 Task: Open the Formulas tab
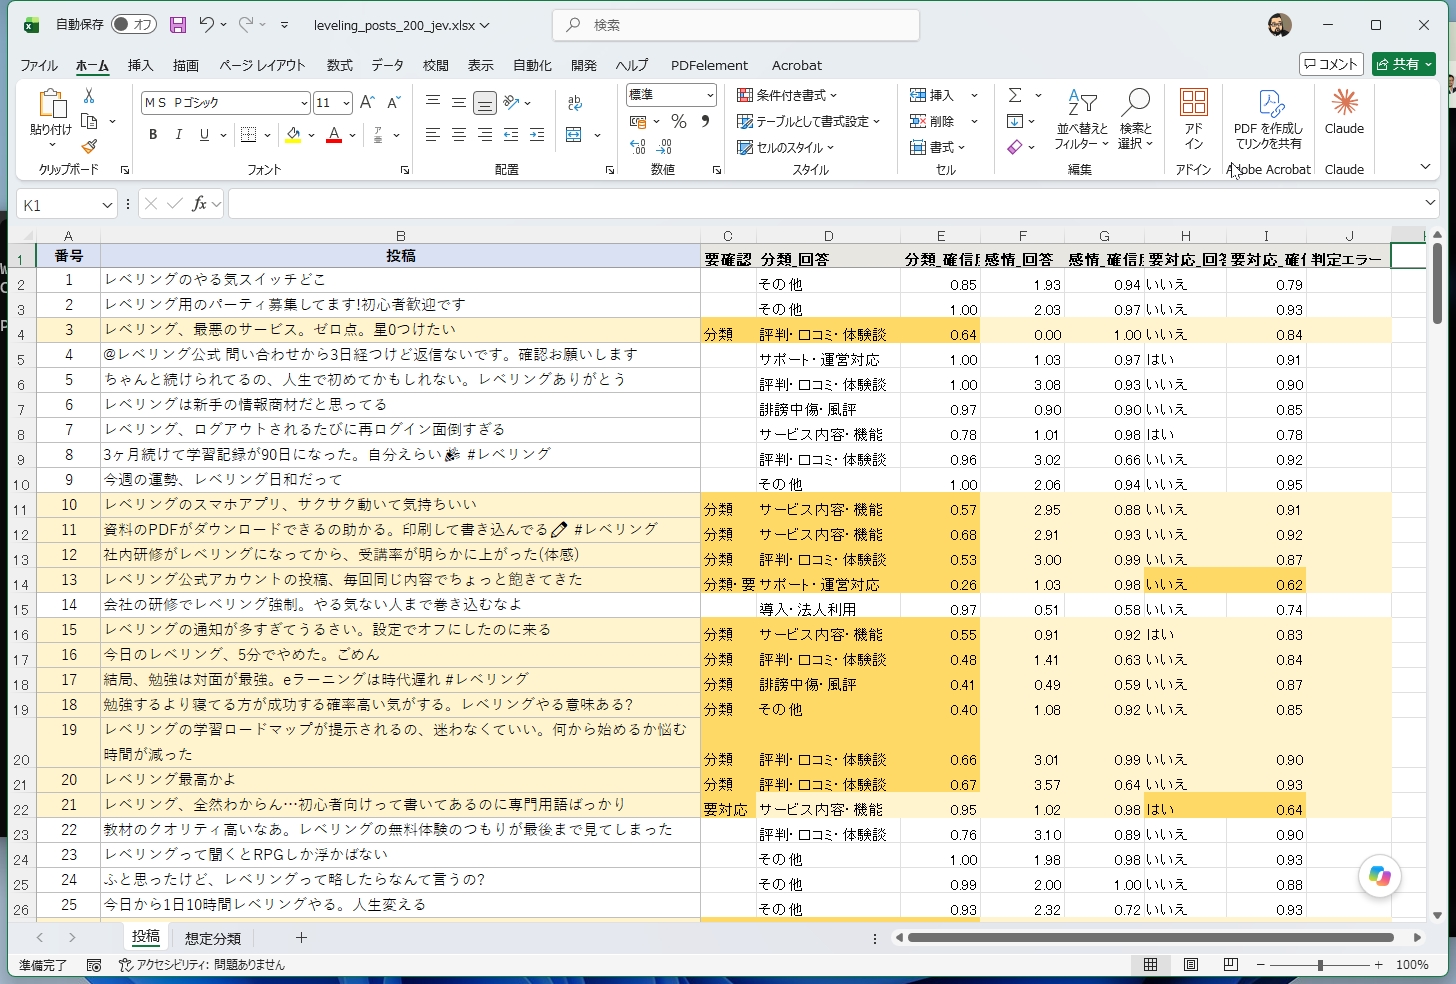click(x=340, y=65)
